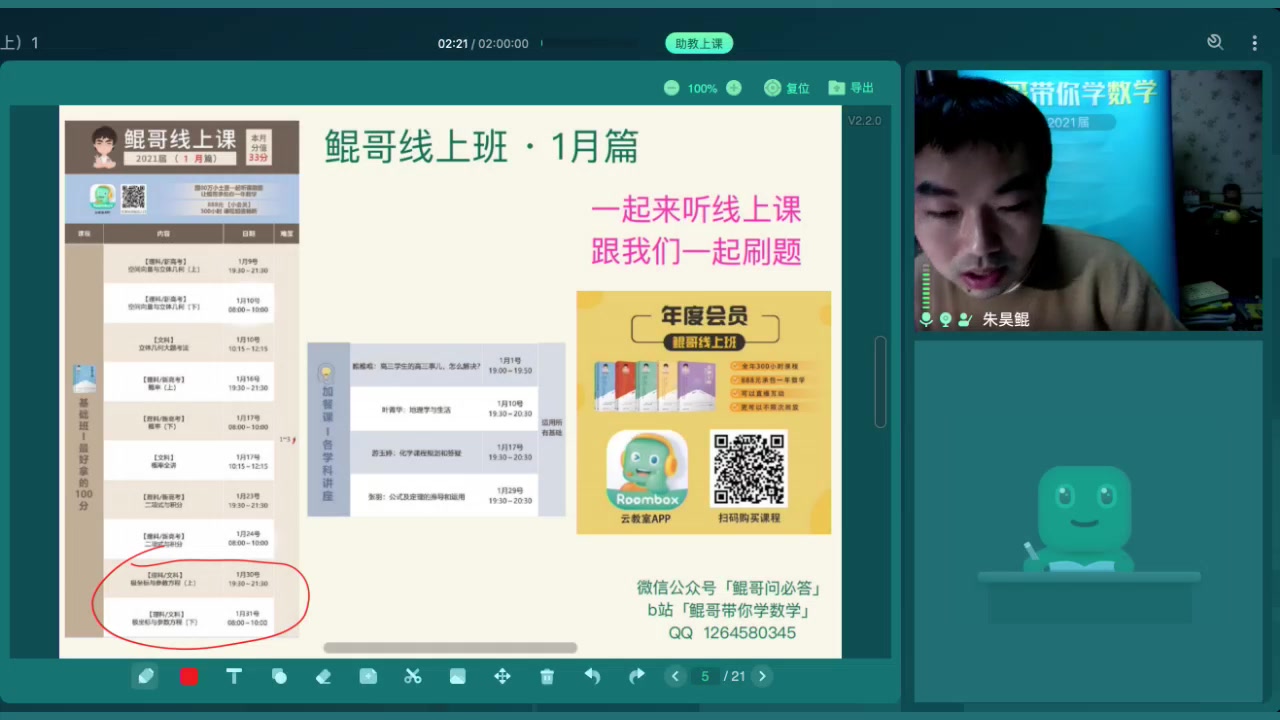
Task: Choose the shapes tool
Action: [x=279, y=676]
